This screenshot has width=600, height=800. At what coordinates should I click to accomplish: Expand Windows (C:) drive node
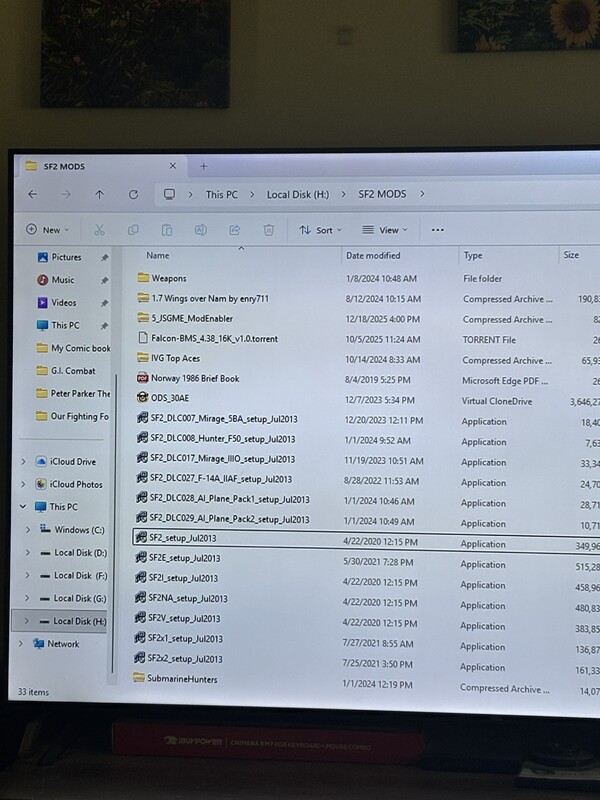(x=28, y=530)
